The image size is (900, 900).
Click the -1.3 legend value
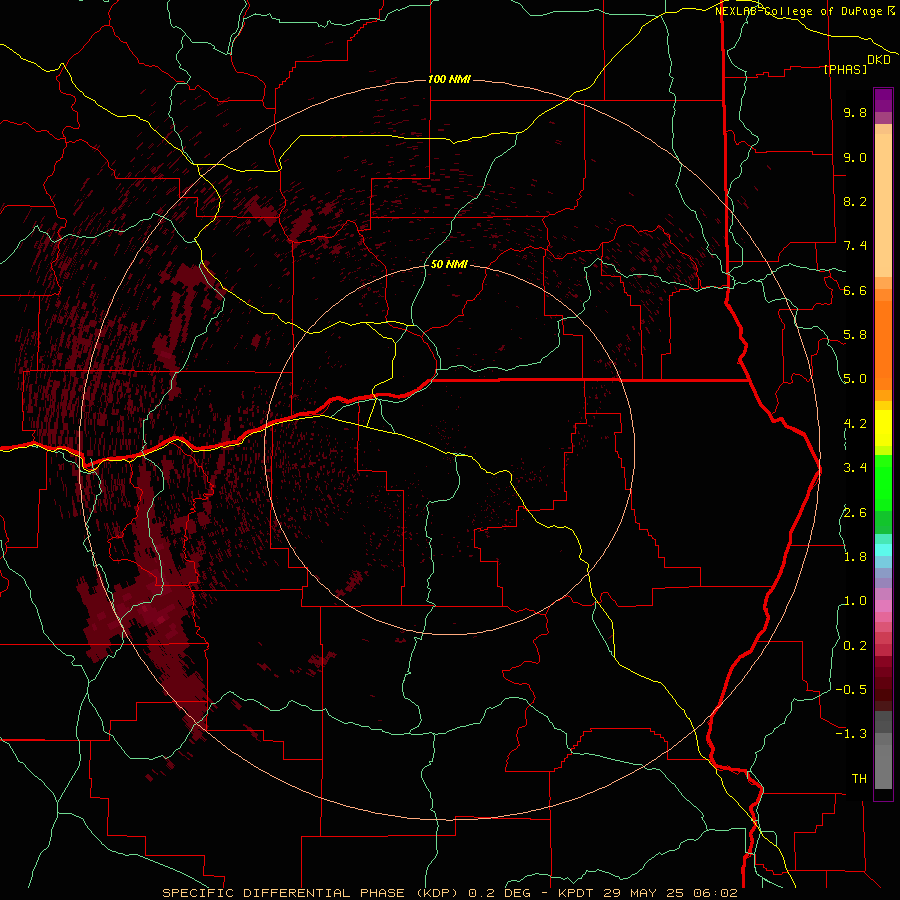tap(851, 734)
